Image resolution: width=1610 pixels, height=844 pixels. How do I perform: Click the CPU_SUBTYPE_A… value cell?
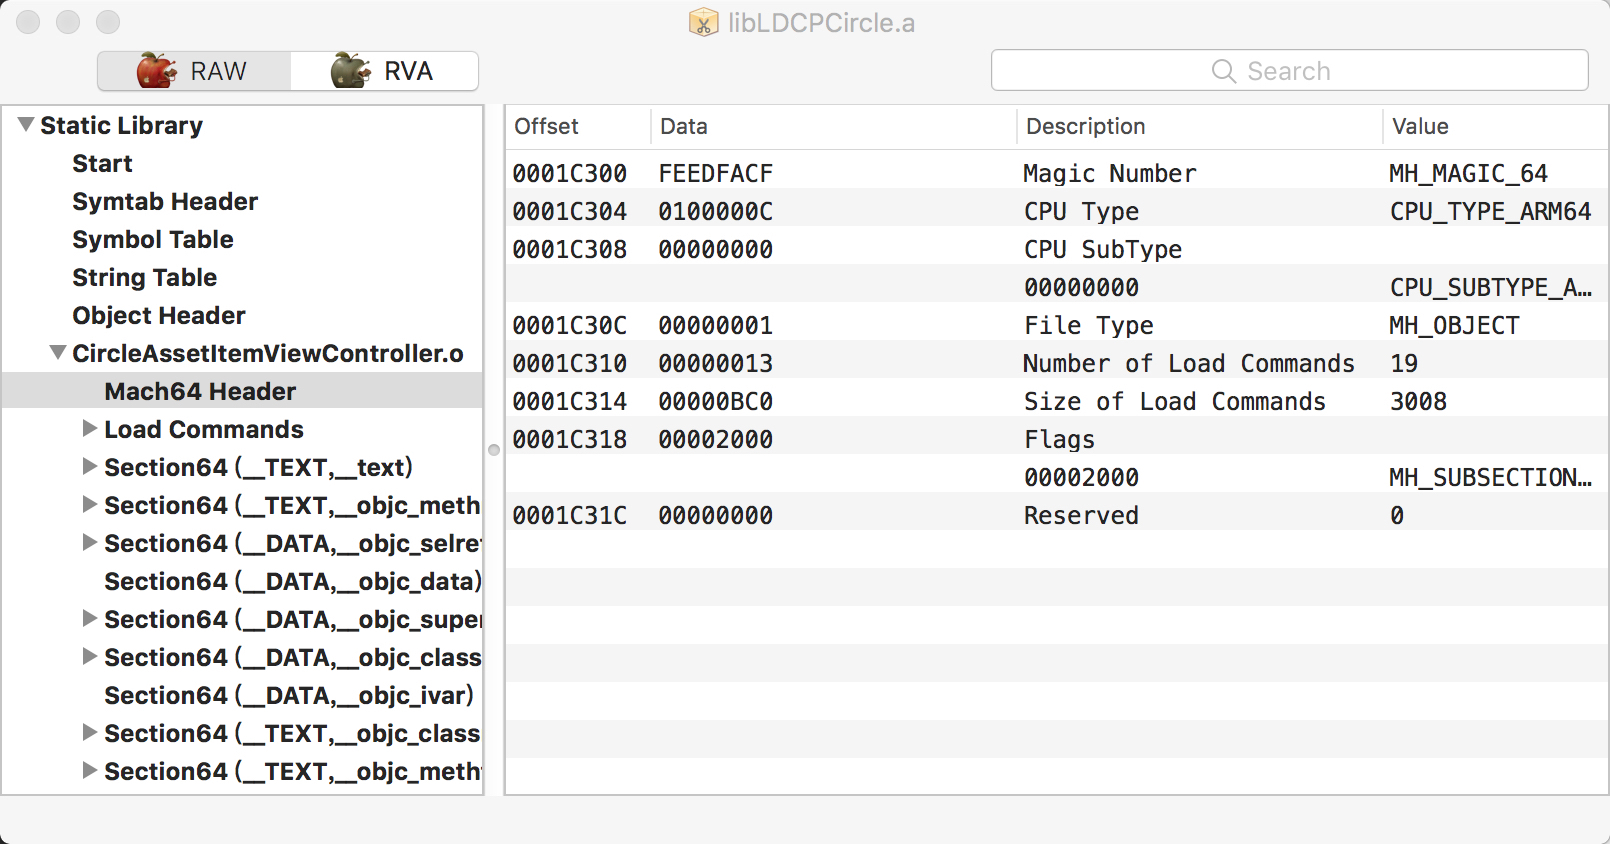coord(1491,287)
